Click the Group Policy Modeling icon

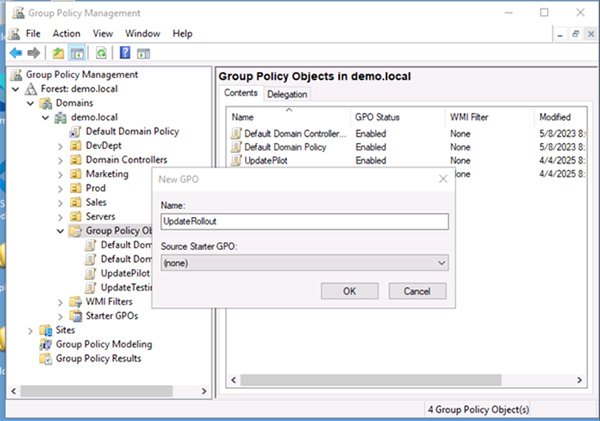coord(46,344)
